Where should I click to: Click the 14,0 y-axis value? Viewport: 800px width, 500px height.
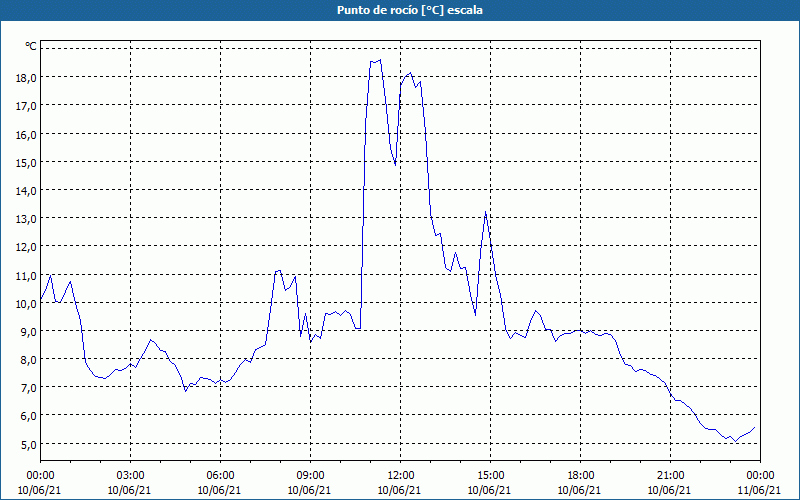[x=26, y=191]
